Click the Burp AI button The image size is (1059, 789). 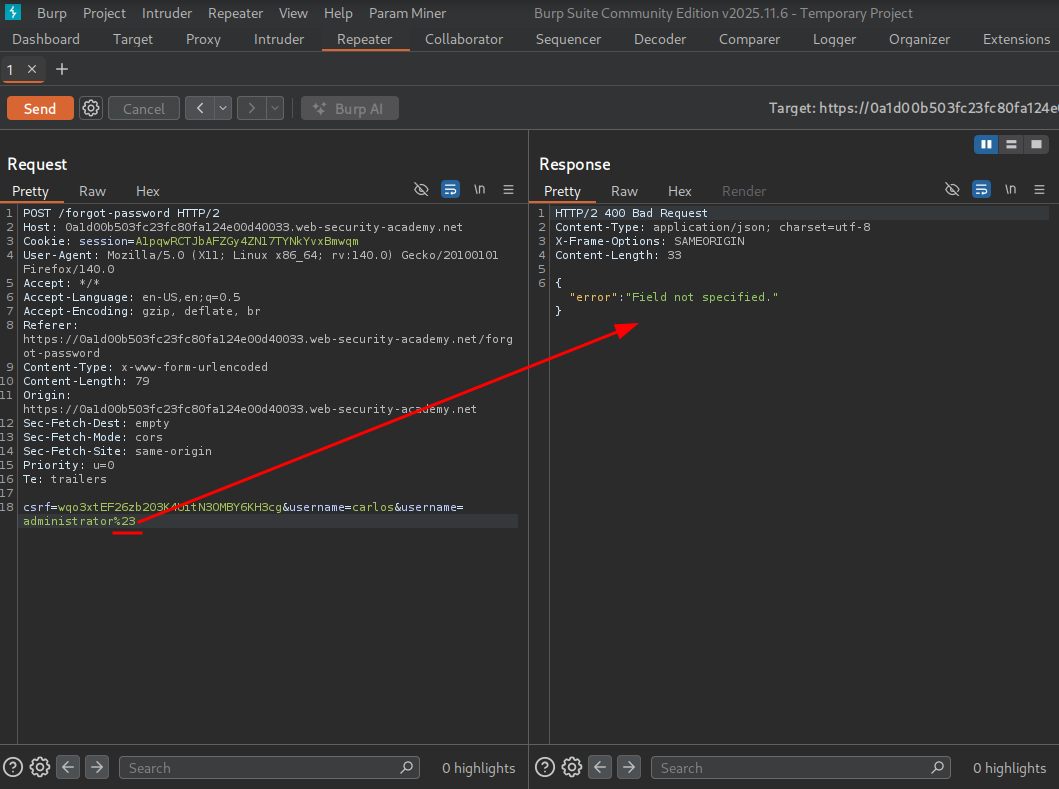click(350, 108)
